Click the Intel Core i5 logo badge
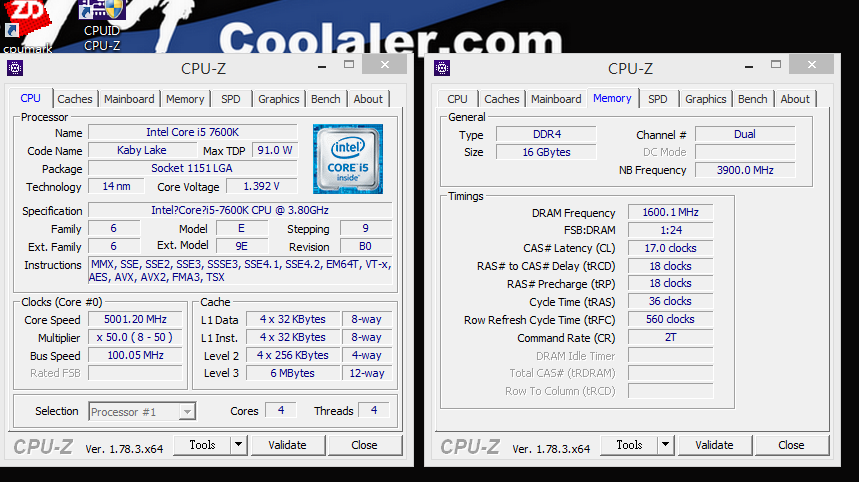The width and height of the screenshot is (859, 482). tap(348, 159)
